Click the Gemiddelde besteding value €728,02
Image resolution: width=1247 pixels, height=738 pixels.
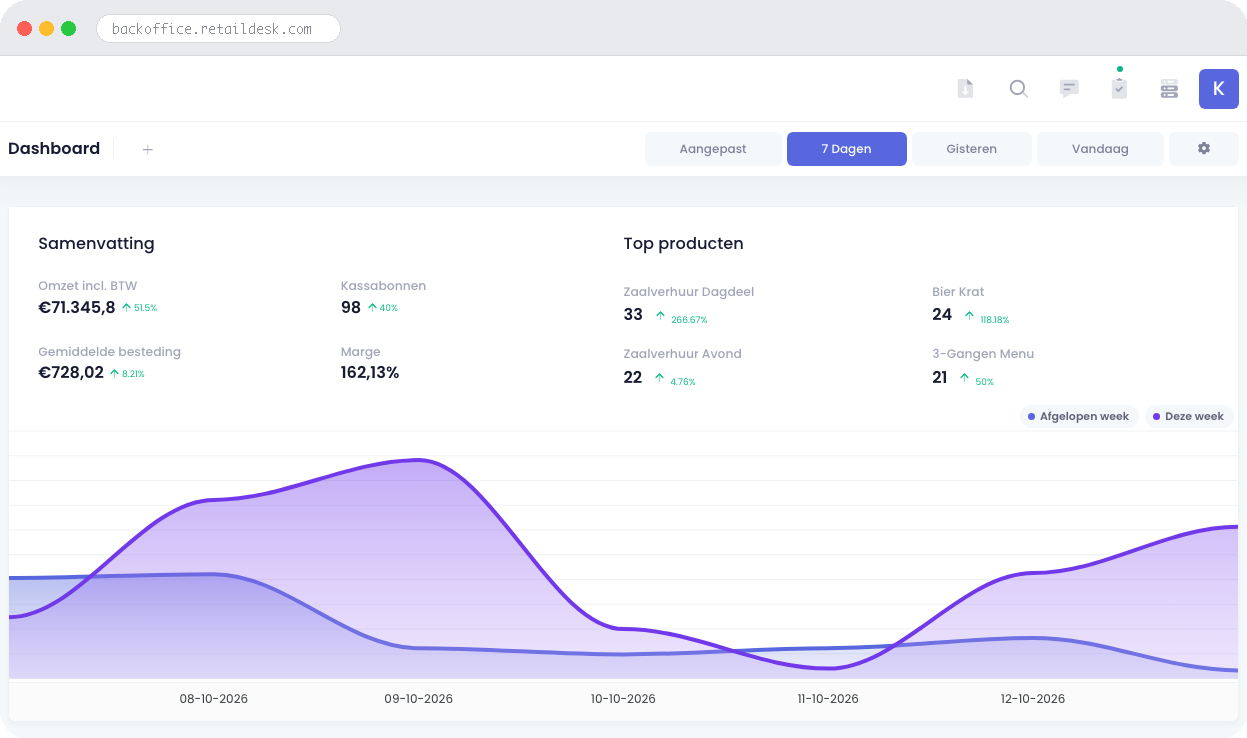click(71, 373)
